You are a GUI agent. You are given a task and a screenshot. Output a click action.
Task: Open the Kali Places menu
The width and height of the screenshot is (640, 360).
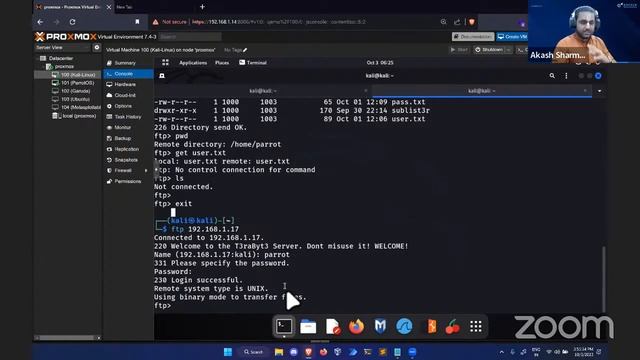222,63
